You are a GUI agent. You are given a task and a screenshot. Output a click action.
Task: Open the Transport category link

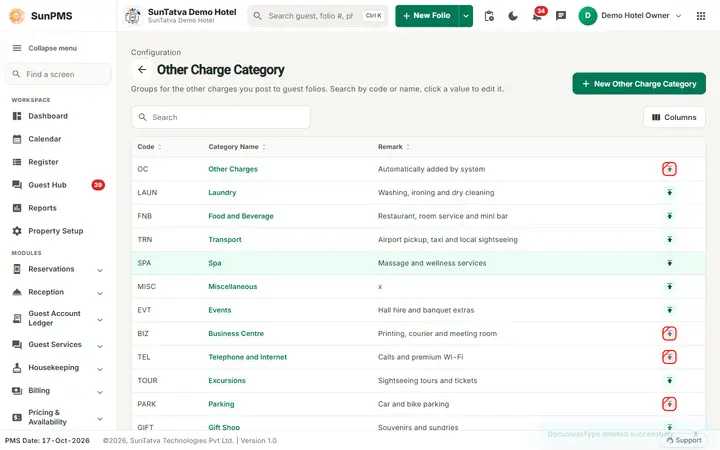click(x=225, y=239)
